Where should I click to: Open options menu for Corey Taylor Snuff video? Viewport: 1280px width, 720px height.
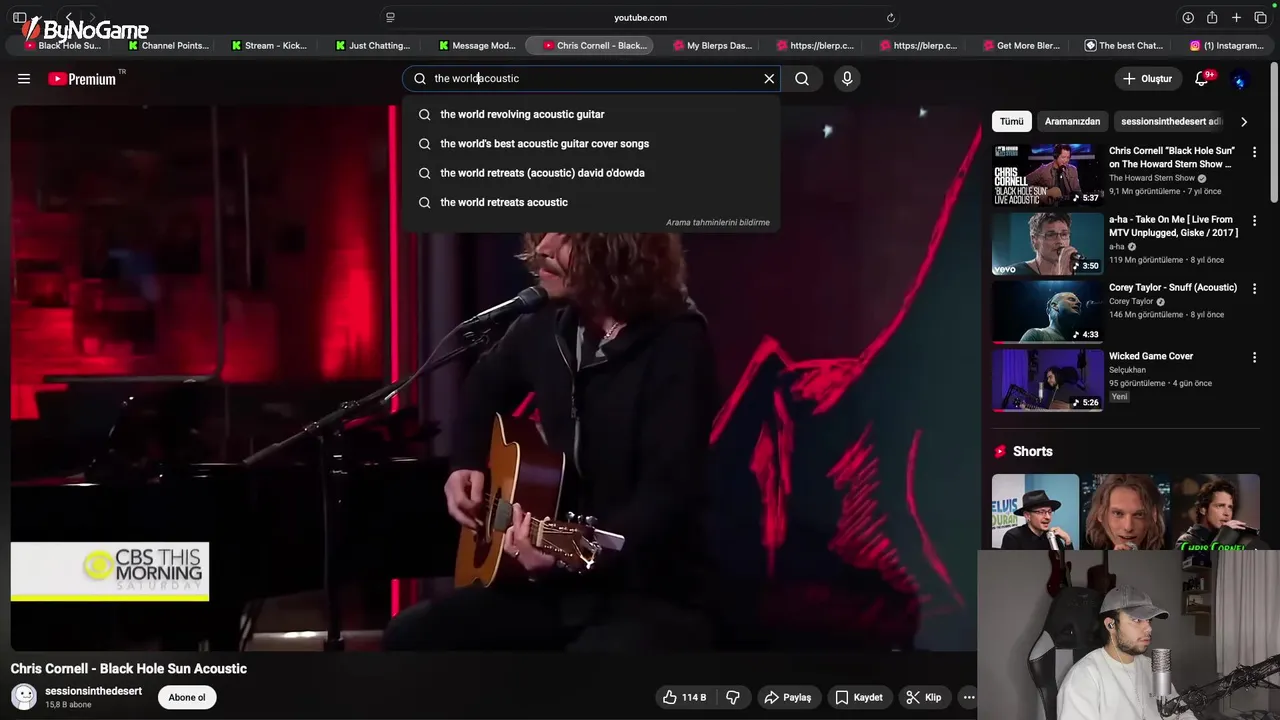click(x=1254, y=289)
